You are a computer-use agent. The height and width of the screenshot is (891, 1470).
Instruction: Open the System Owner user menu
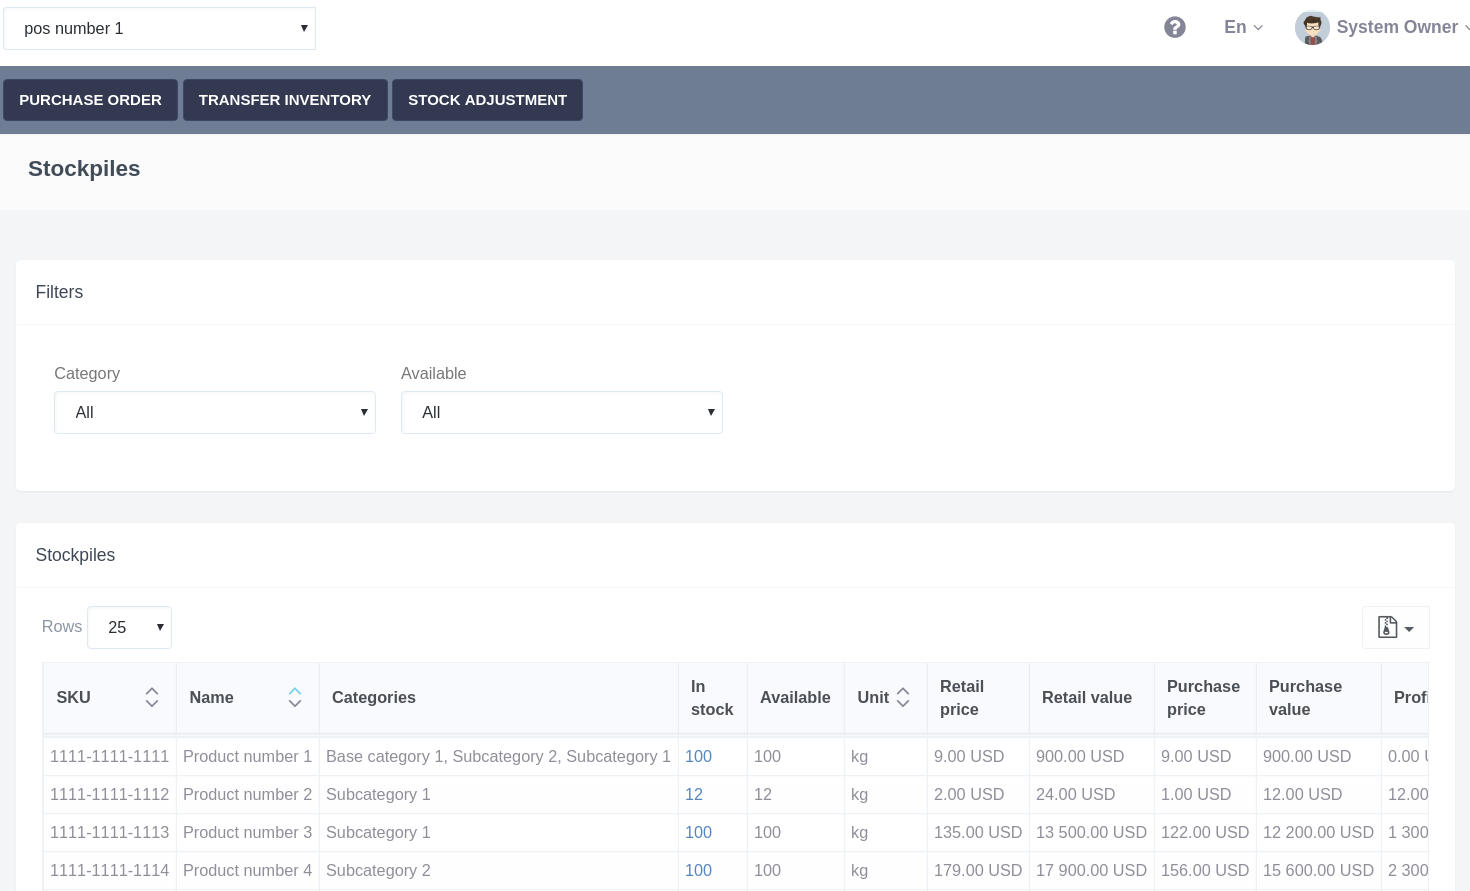[1396, 28]
